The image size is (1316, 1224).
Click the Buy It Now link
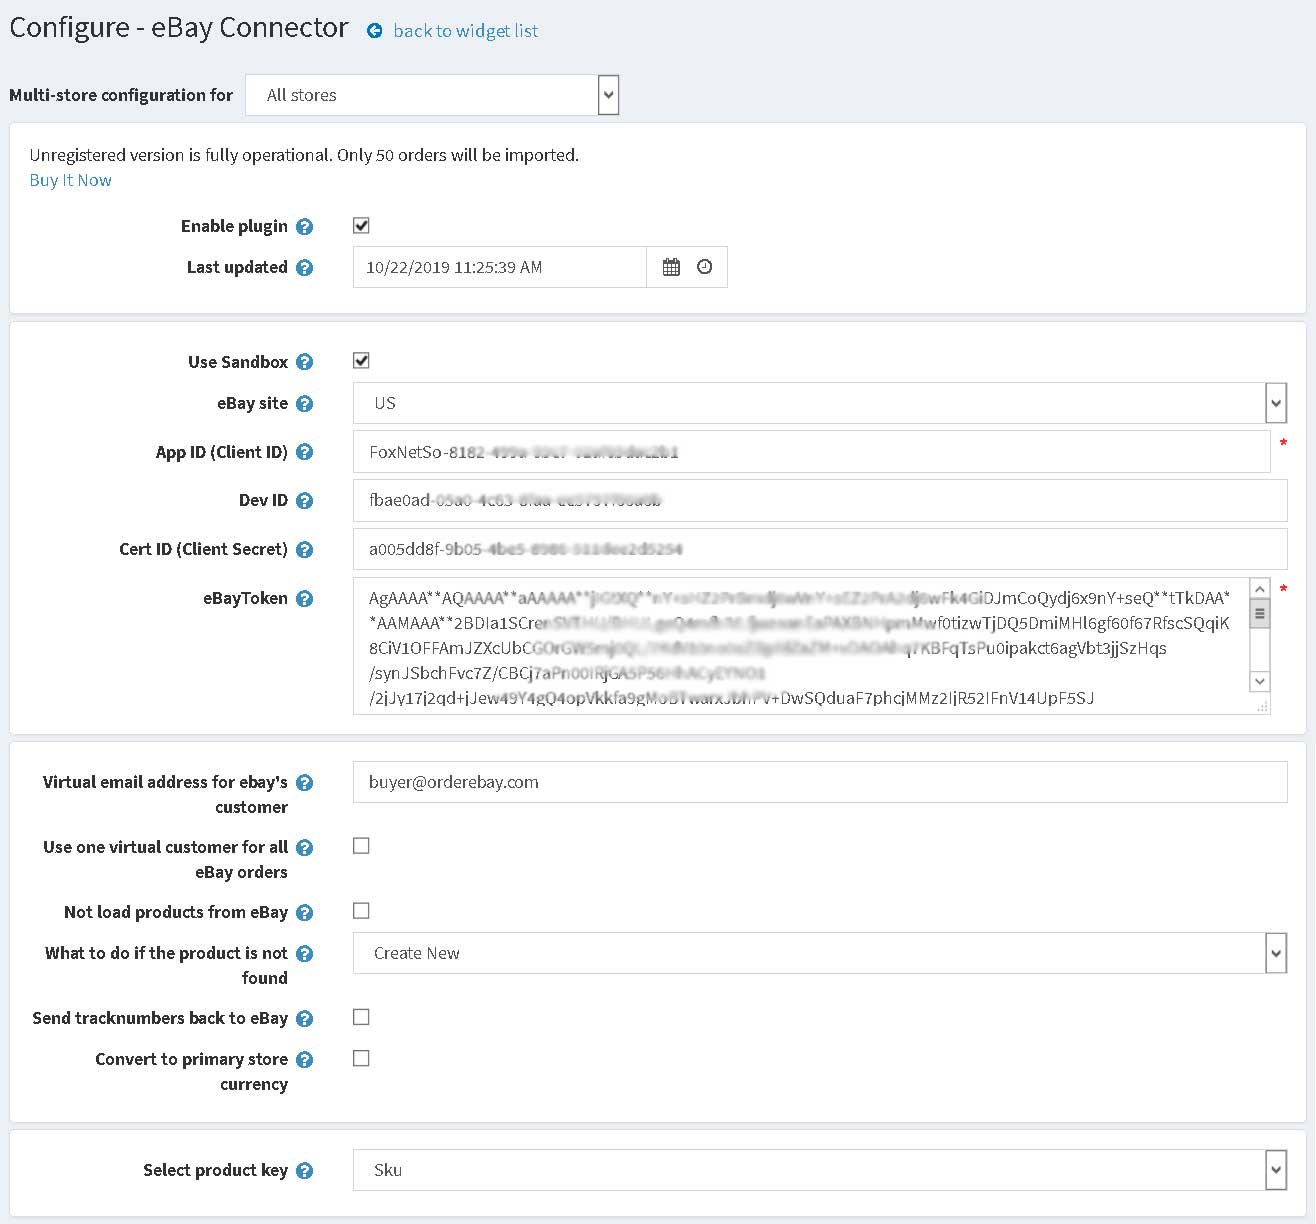tap(70, 180)
